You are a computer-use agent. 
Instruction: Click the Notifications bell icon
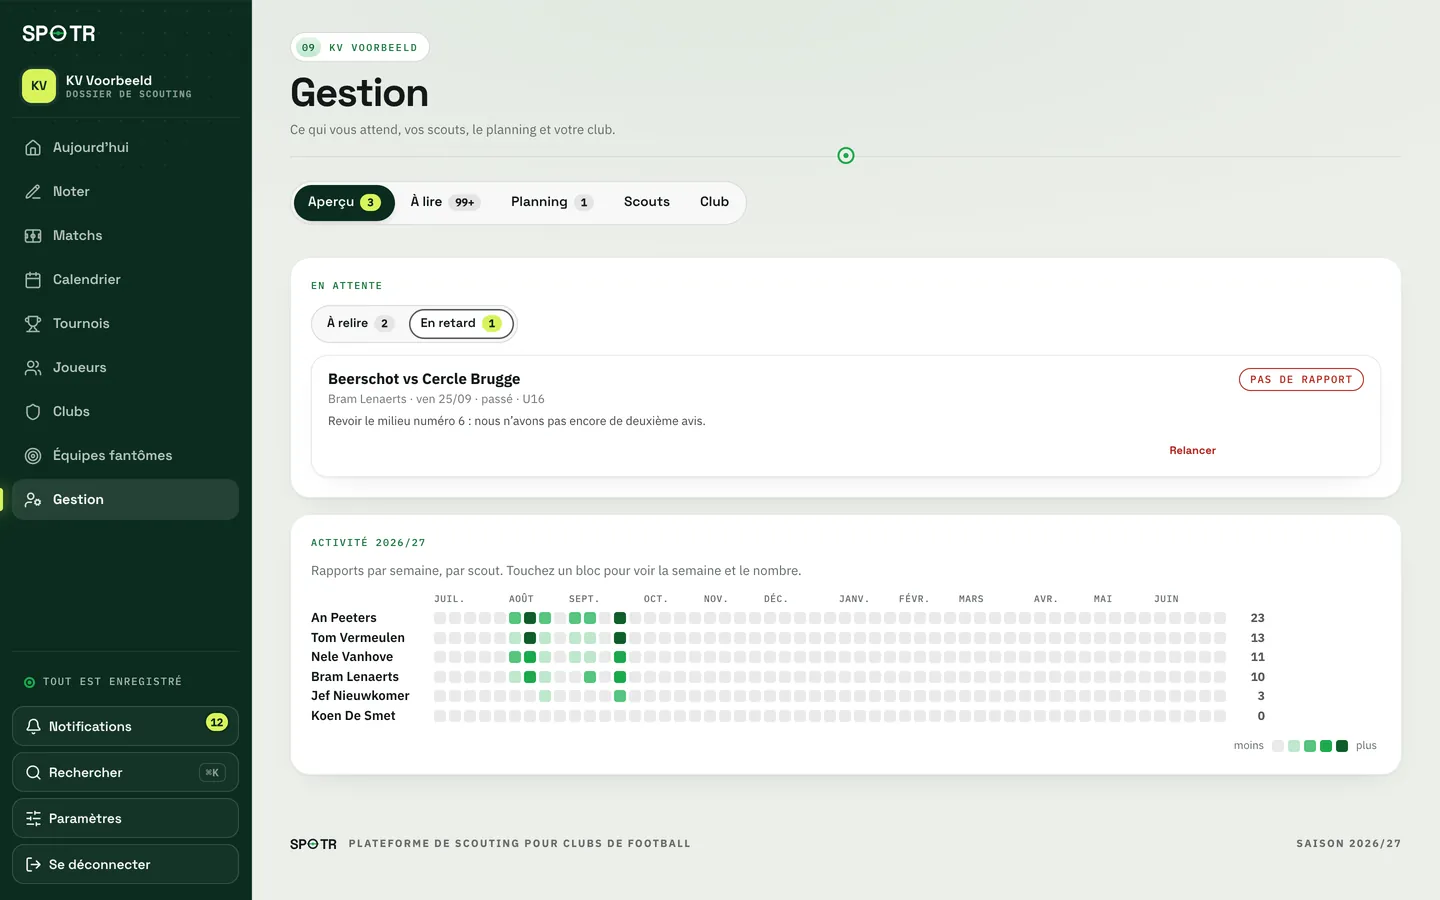coord(33,727)
